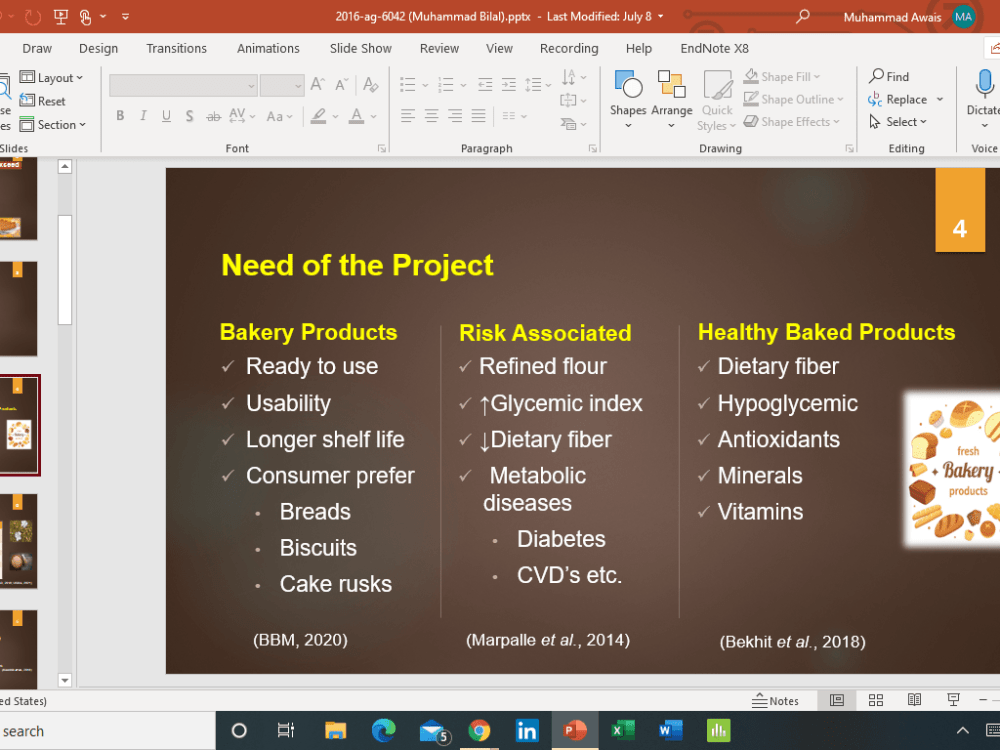Open Layout options
Image resolution: width=1000 pixels, height=750 pixels.
(x=52, y=78)
